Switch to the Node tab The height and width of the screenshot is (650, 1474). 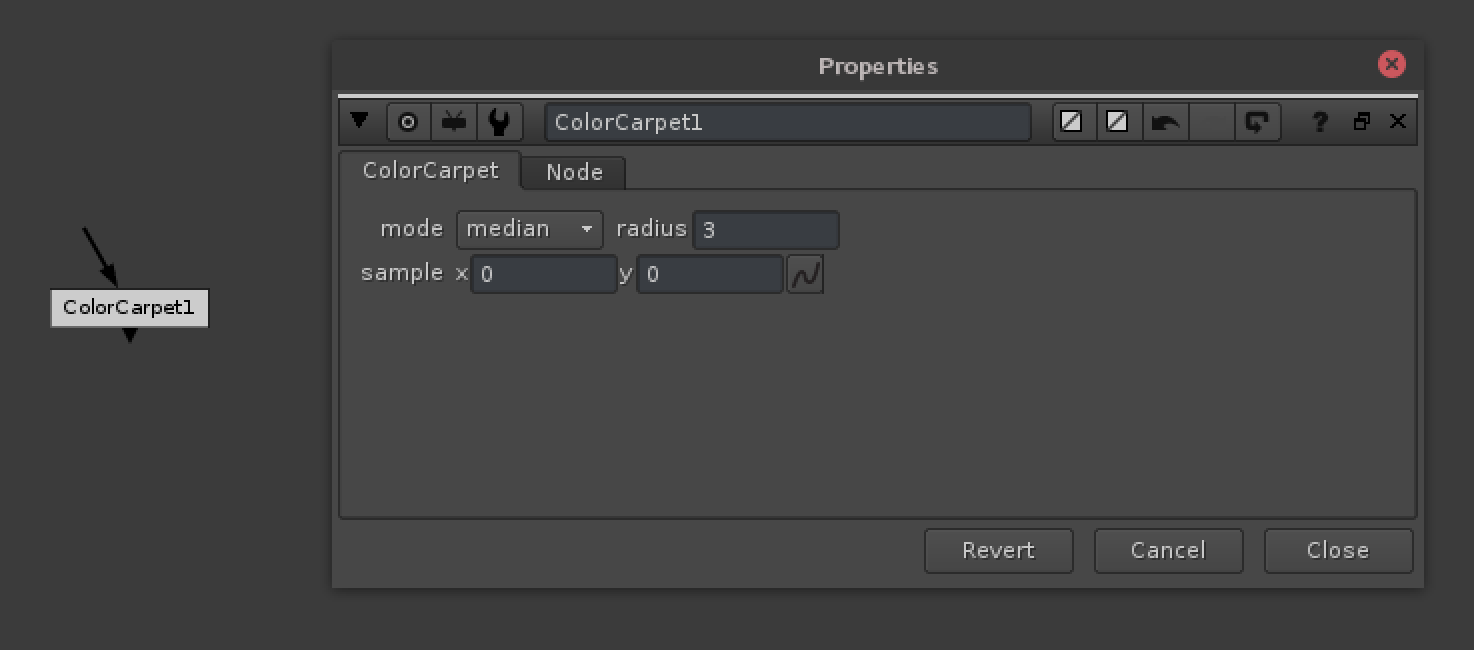[573, 172]
